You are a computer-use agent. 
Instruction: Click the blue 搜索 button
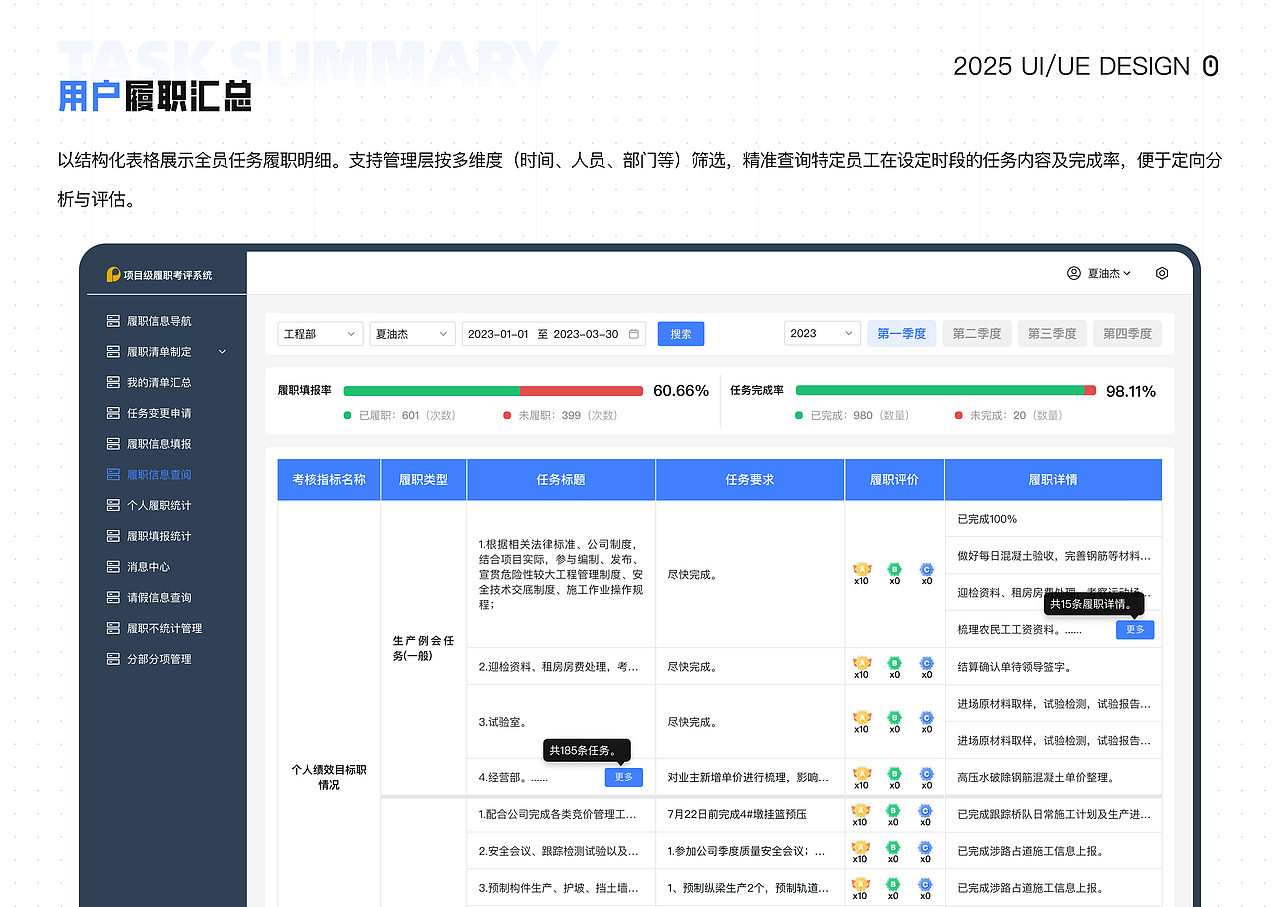coord(681,334)
